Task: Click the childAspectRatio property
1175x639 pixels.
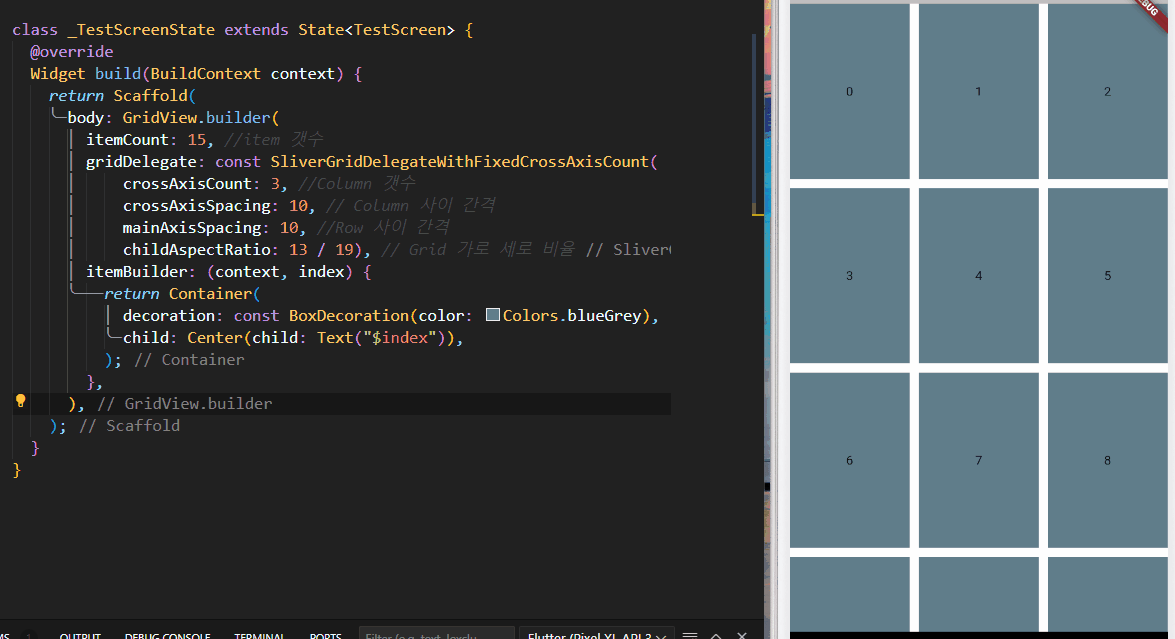Action: pos(196,249)
